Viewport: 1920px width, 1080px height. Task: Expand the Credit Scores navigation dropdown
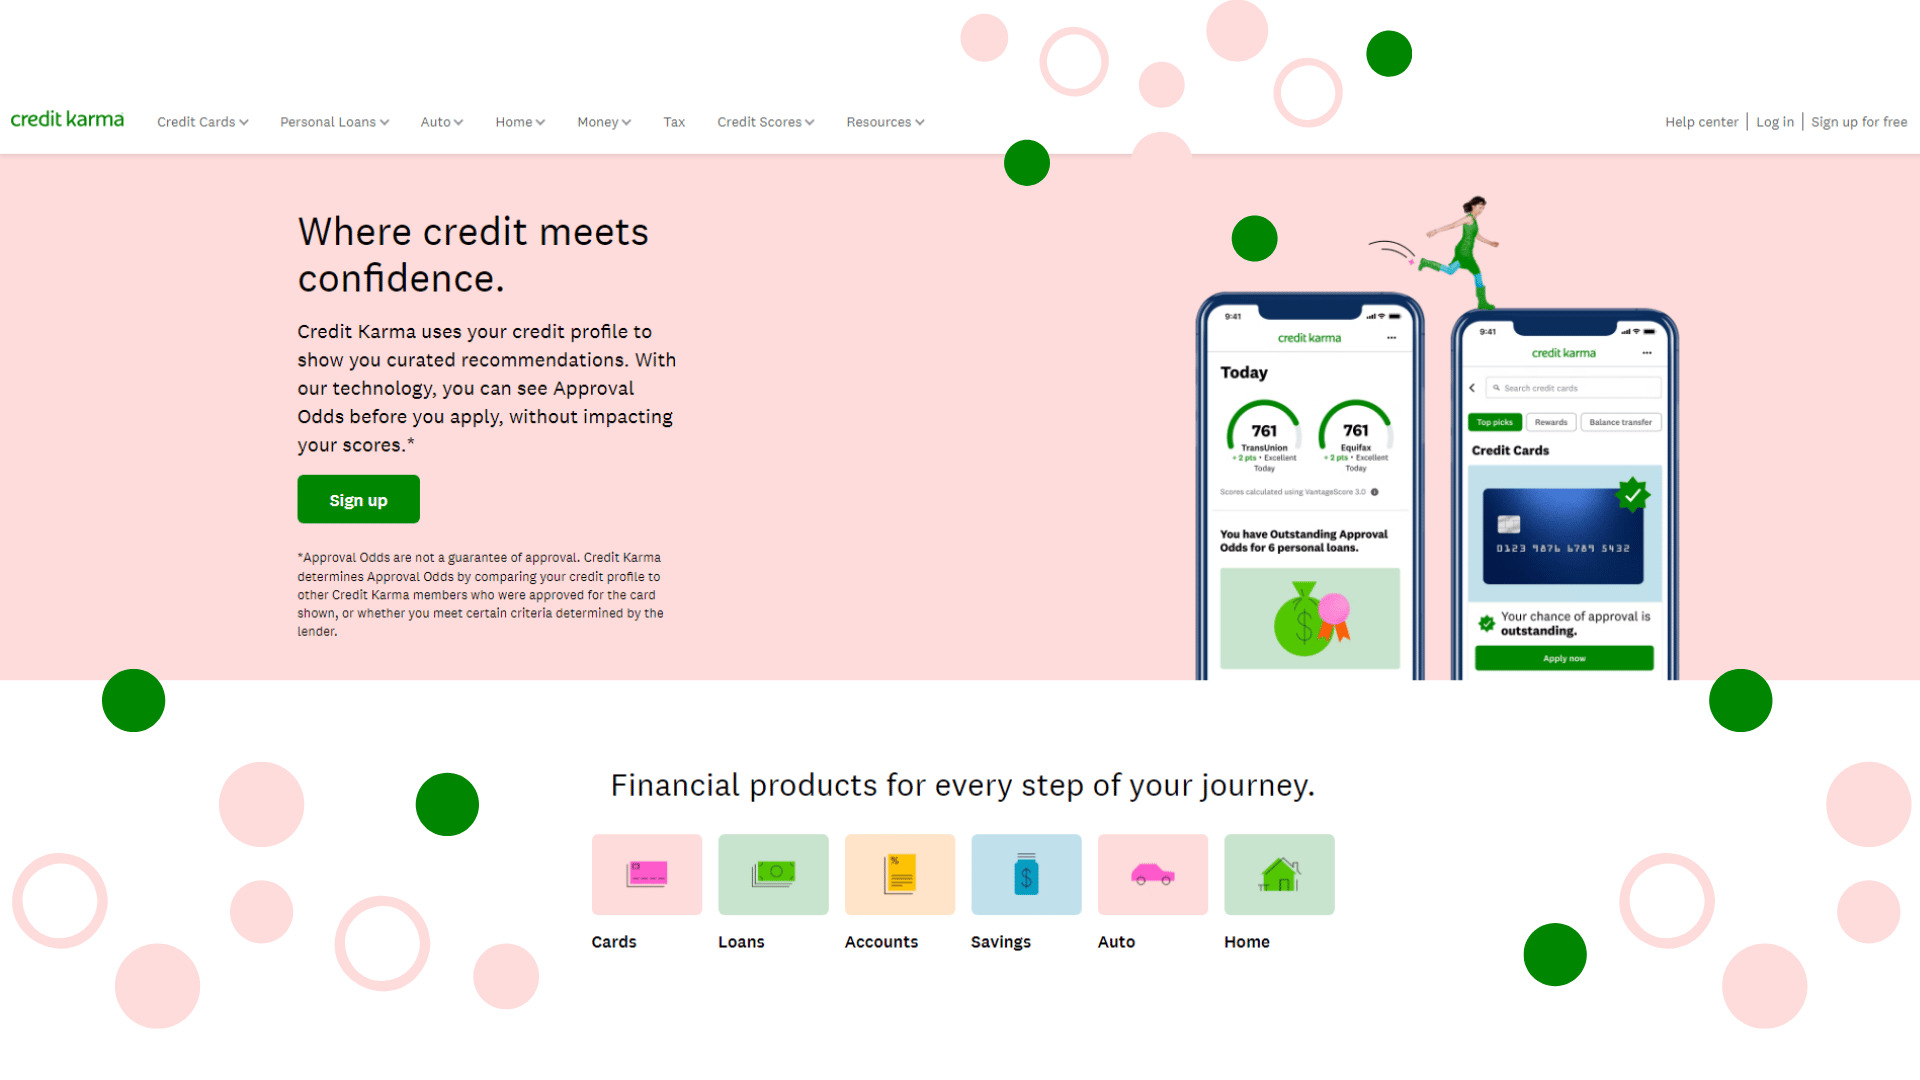point(766,121)
